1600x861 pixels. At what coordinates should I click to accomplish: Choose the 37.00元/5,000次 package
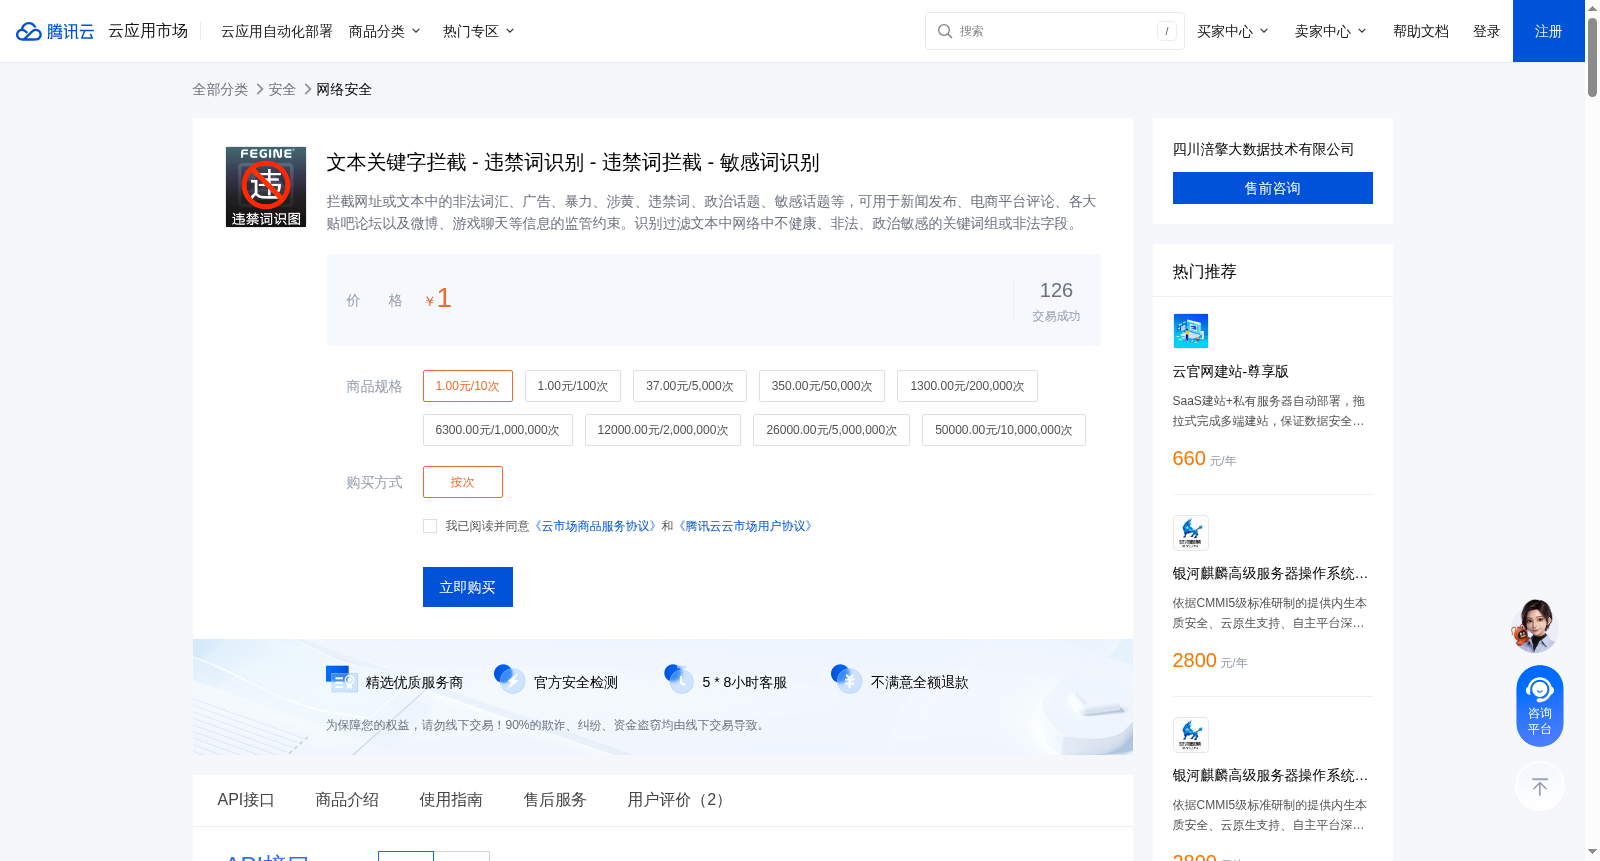click(x=690, y=386)
